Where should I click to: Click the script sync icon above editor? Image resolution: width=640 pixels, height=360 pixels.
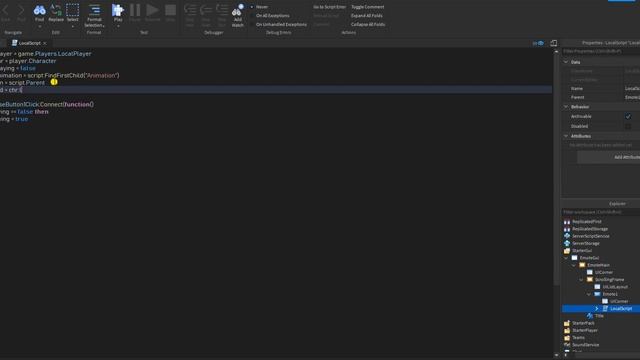tap(538, 43)
